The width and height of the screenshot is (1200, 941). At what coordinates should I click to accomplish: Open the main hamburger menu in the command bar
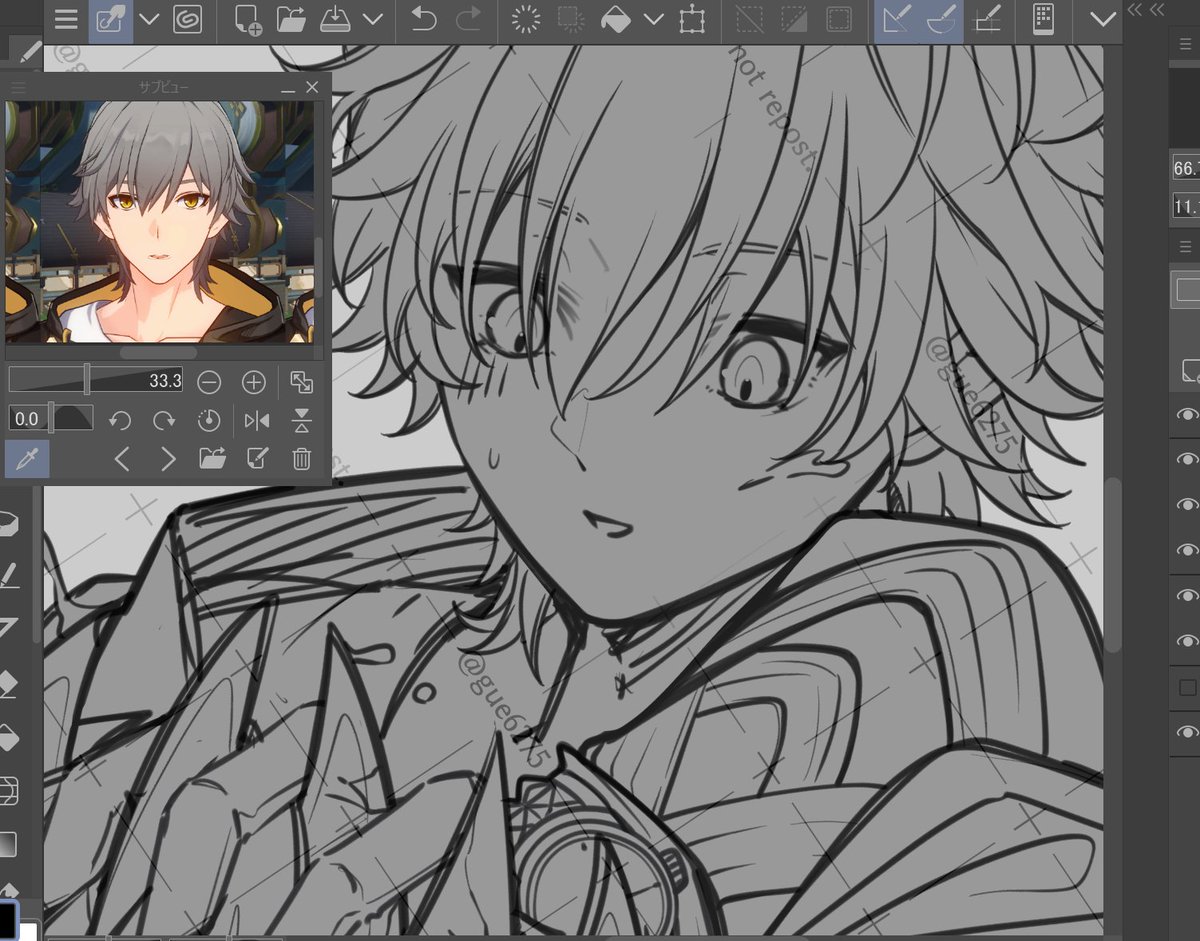click(x=65, y=20)
